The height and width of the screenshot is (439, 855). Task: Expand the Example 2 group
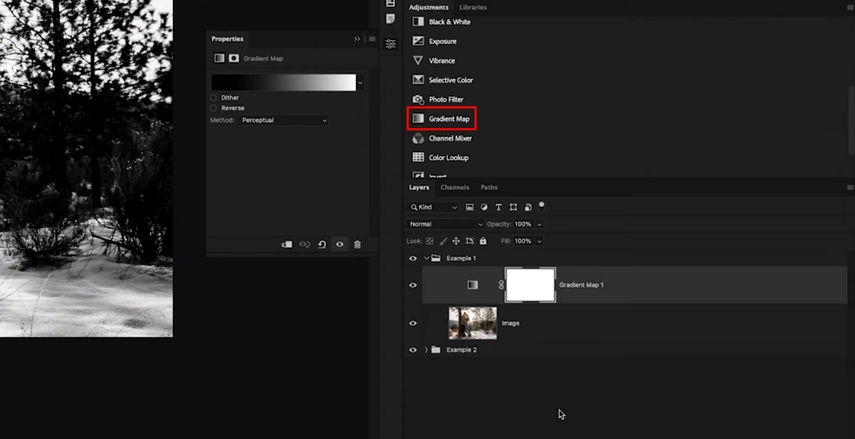click(x=426, y=350)
